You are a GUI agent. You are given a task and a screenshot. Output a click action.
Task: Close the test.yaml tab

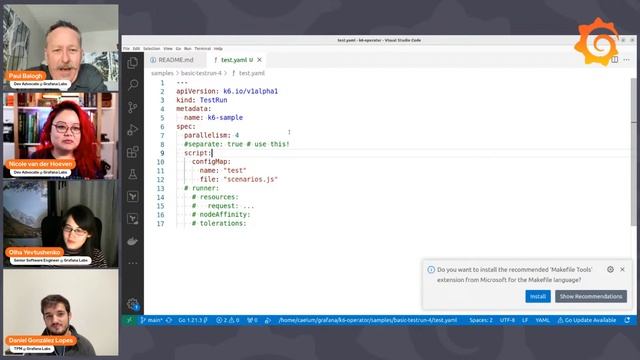259,60
